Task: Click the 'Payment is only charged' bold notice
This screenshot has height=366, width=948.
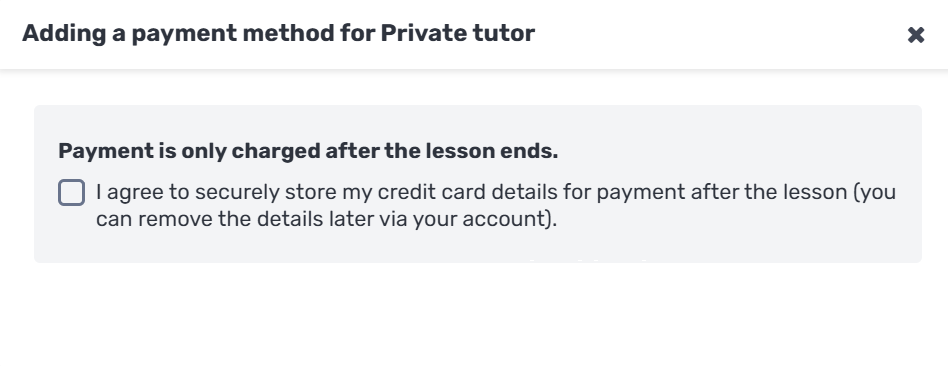Action: (x=308, y=151)
